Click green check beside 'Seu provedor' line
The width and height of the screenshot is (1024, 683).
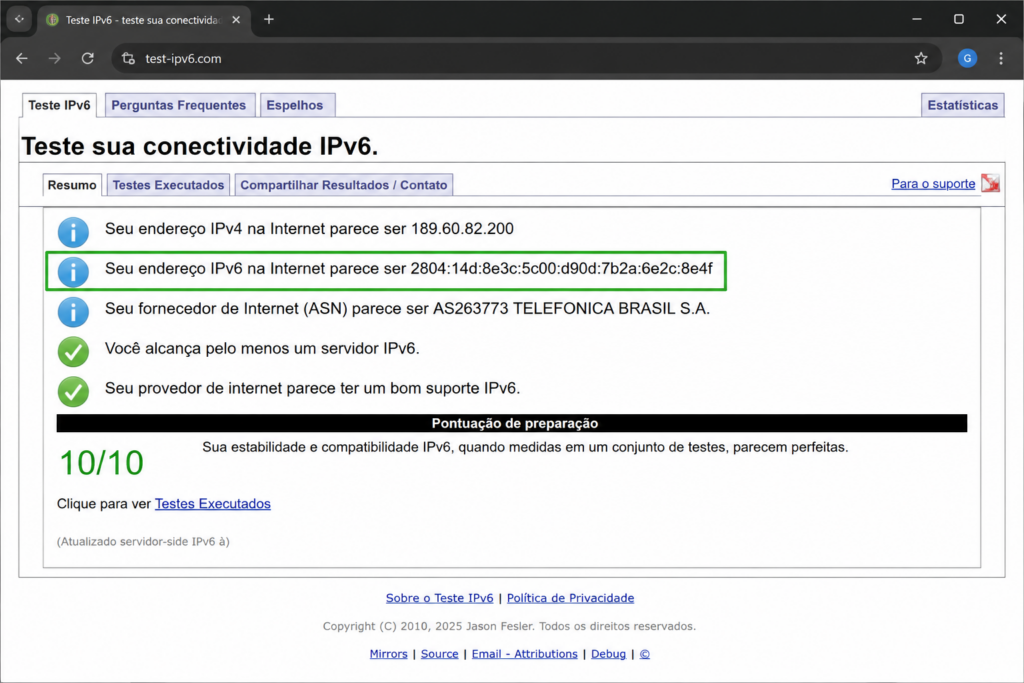[x=73, y=392]
